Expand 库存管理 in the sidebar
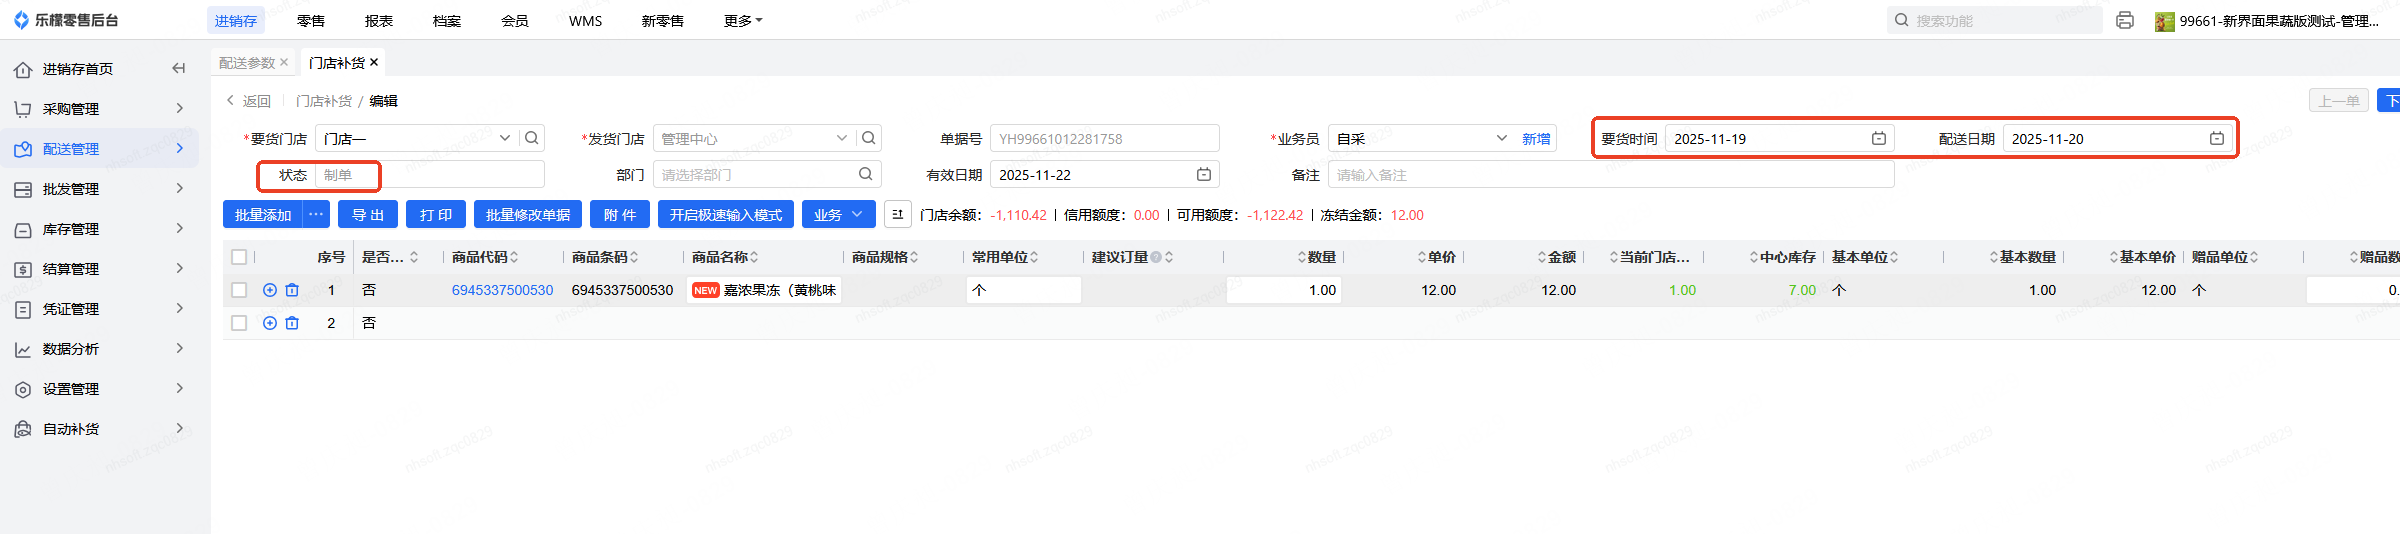2400x534 pixels. (180, 228)
